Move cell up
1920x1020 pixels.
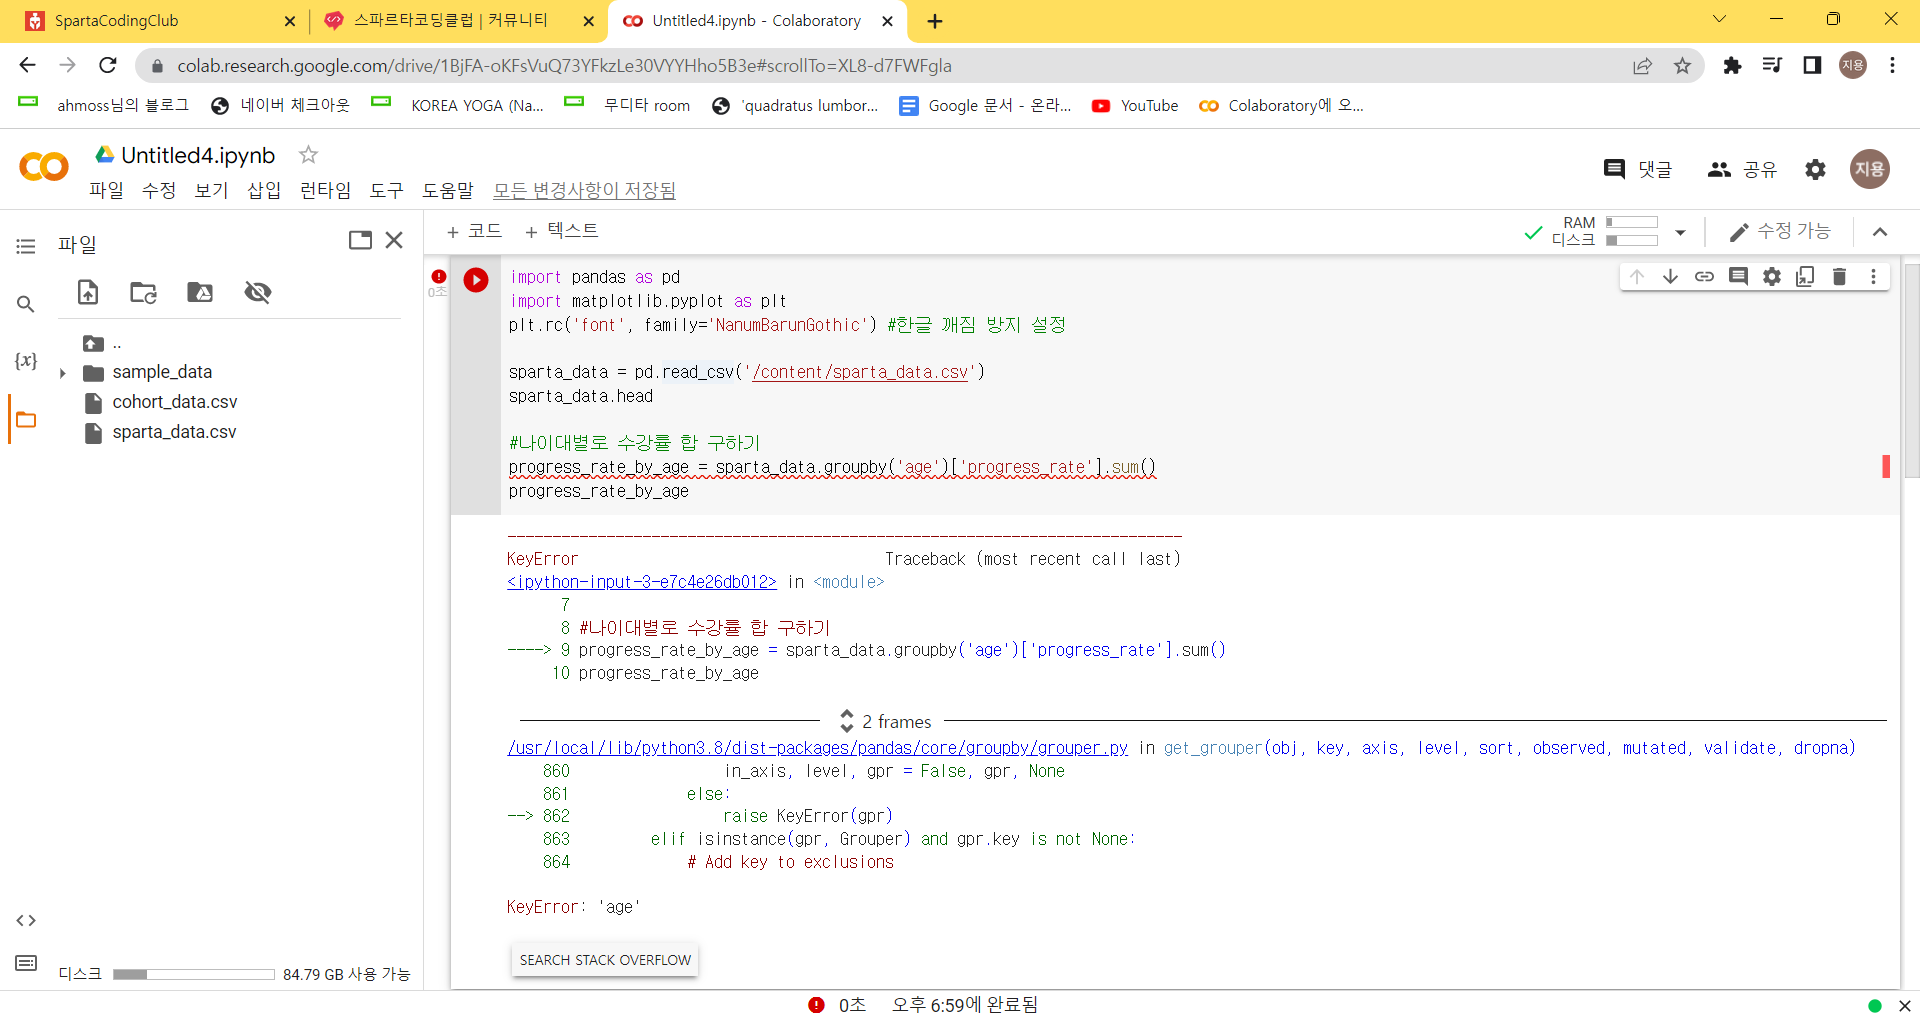1637,277
